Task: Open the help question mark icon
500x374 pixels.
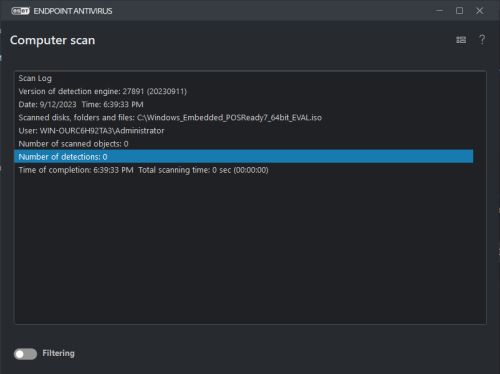Action: (x=482, y=40)
